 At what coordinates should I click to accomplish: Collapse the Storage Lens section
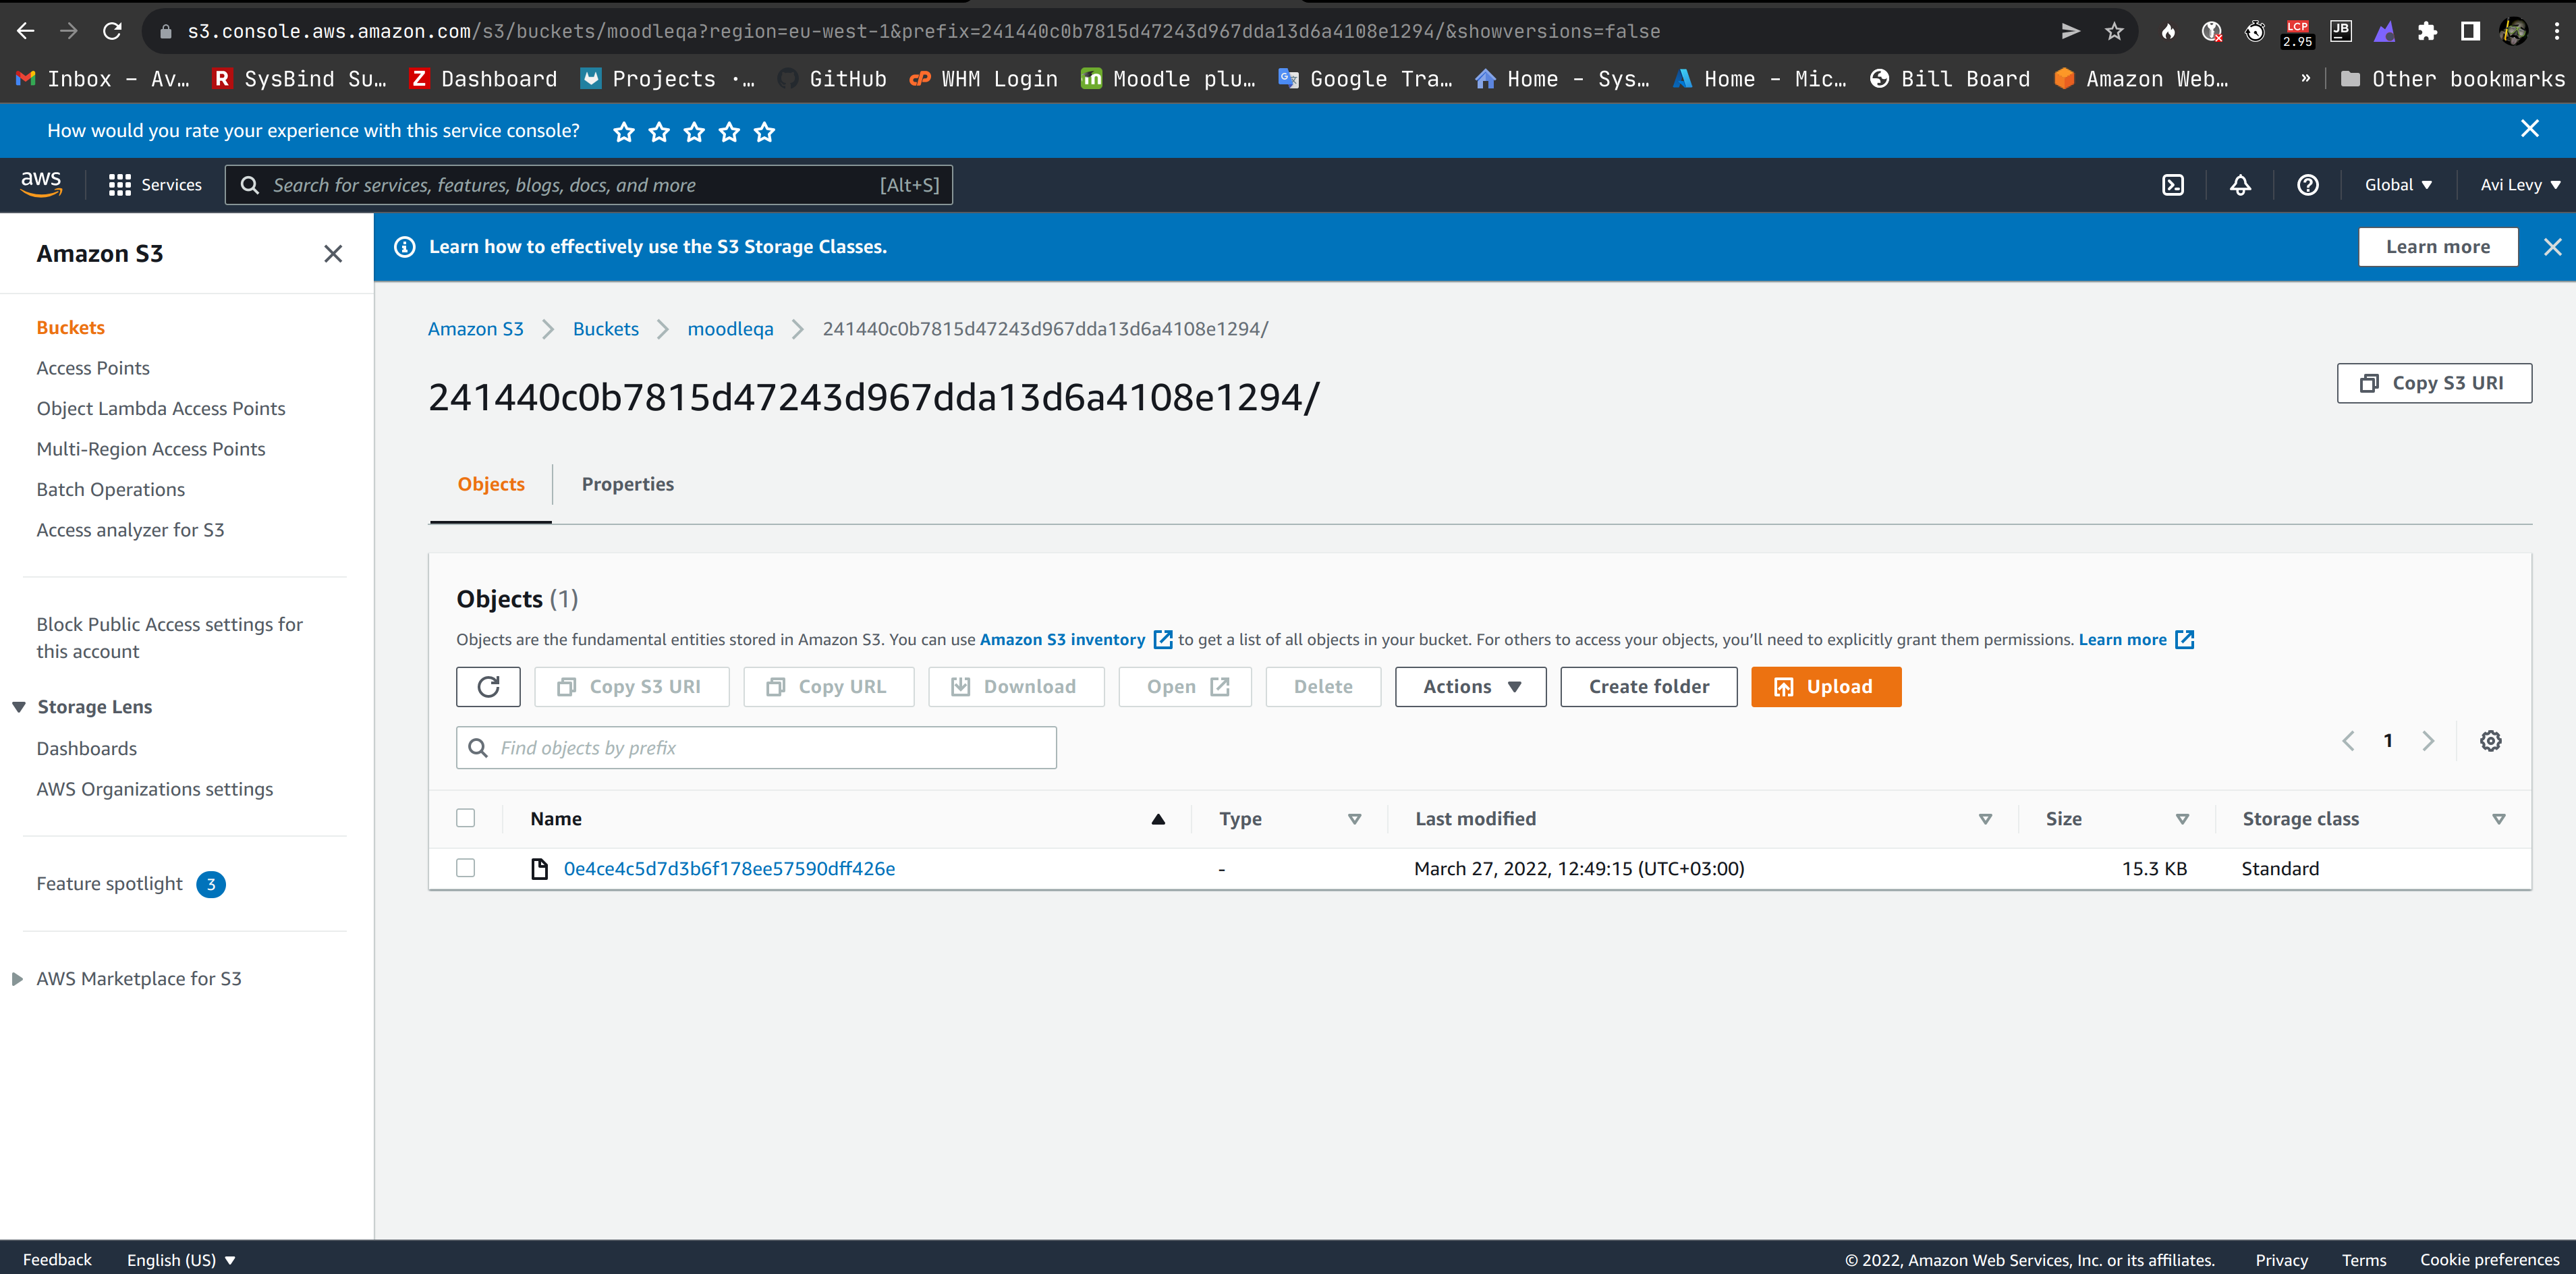pyautogui.click(x=19, y=707)
